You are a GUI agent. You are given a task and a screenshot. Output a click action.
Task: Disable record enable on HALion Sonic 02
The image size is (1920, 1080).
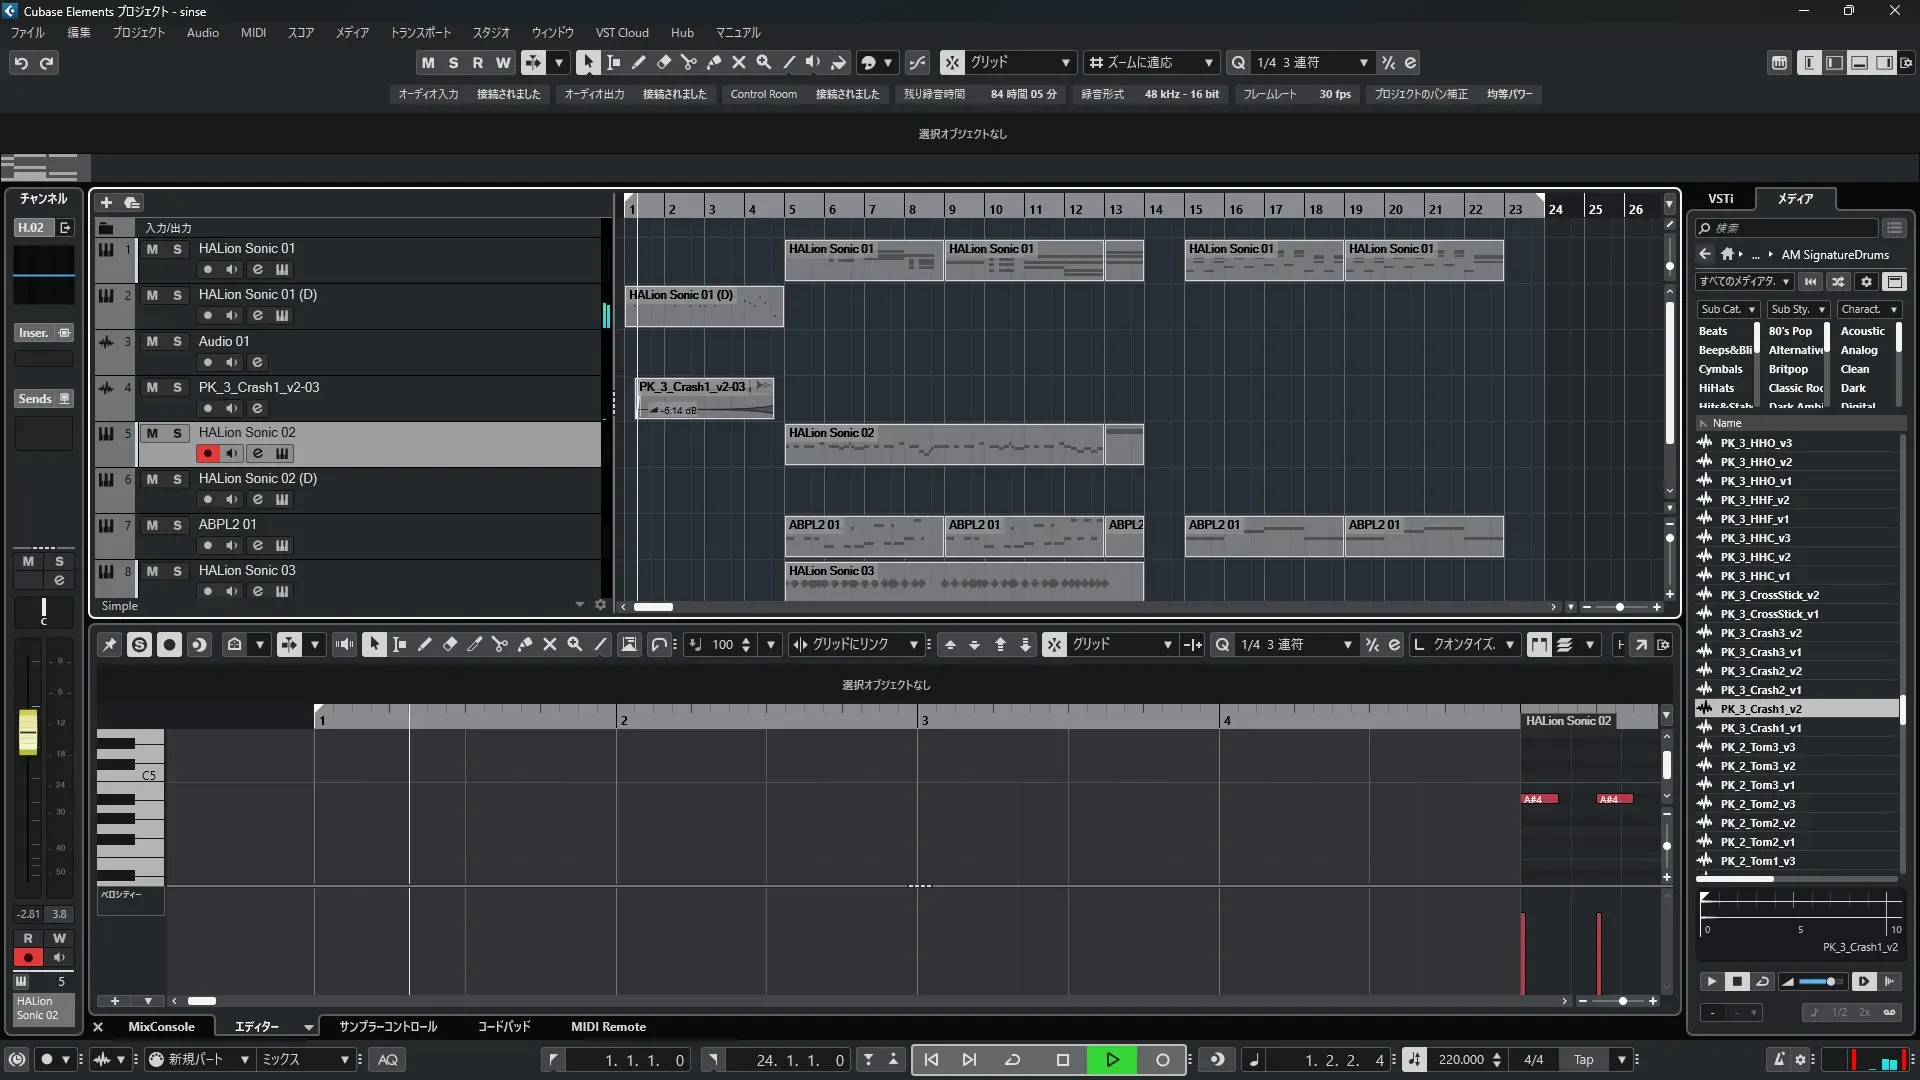tap(207, 453)
